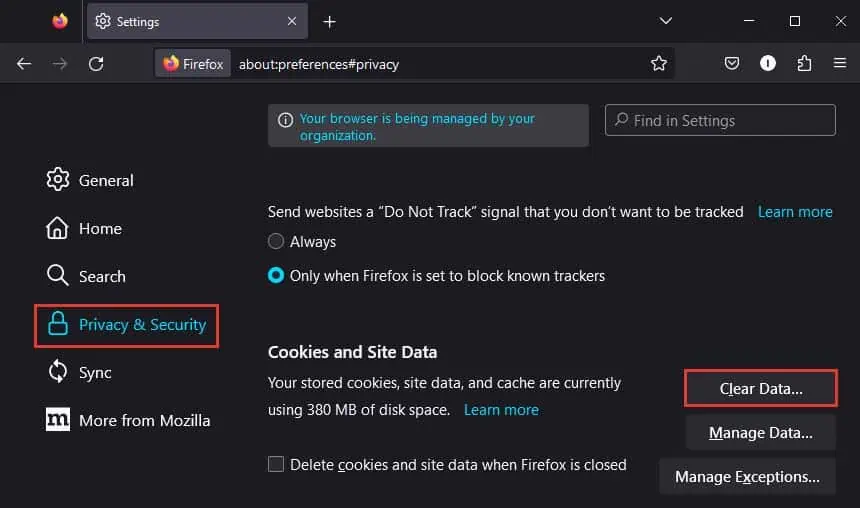The image size is (860, 508).
Task: Open the Sync settings category
Action: pyautogui.click(x=80, y=372)
